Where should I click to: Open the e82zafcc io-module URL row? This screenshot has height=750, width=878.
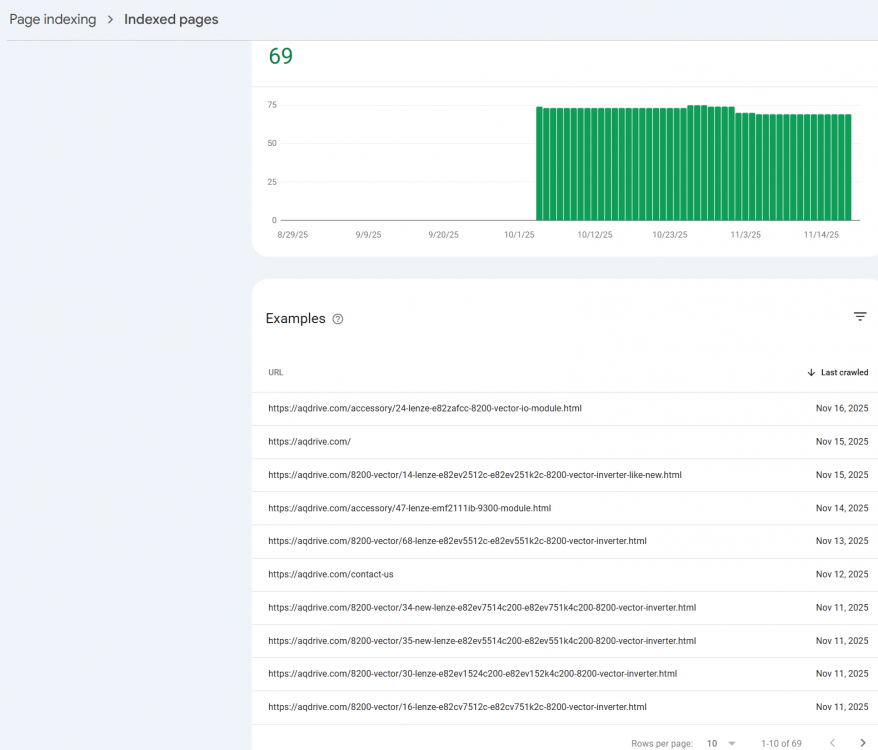pyautogui.click(x=425, y=409)
